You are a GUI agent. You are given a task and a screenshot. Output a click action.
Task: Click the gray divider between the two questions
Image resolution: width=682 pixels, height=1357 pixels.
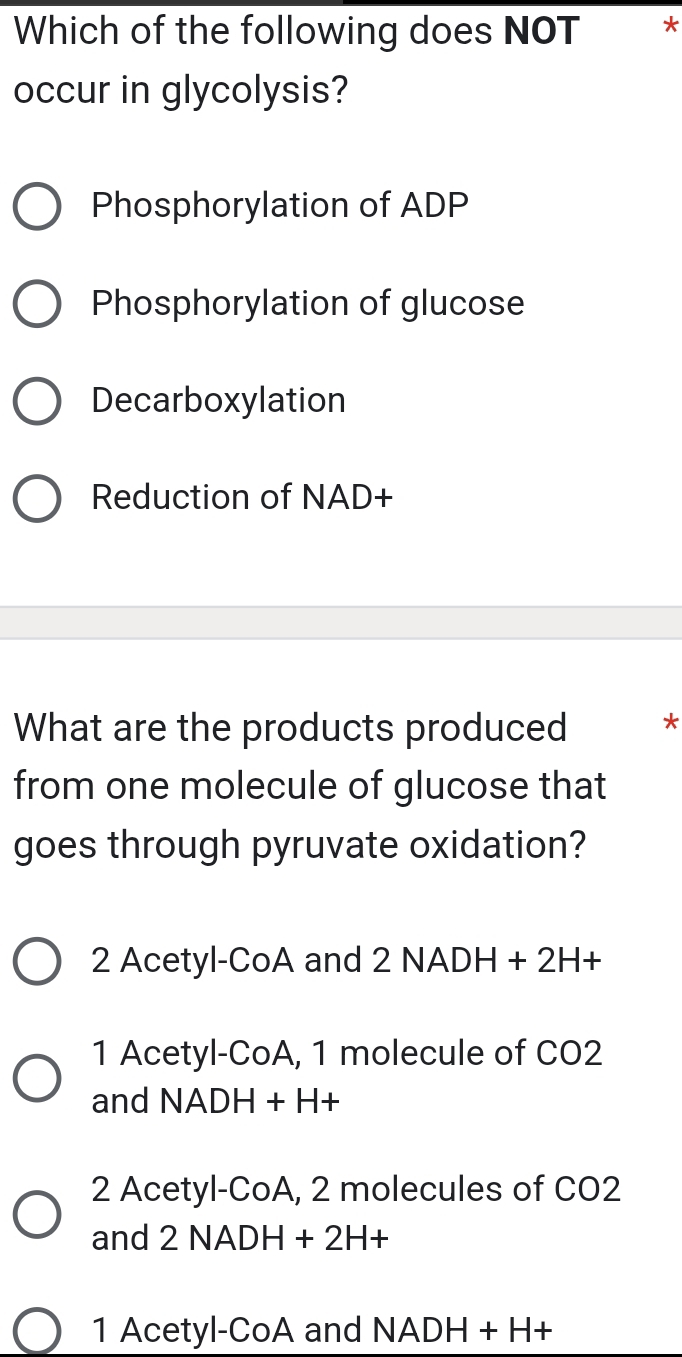[x=341, y=620]
